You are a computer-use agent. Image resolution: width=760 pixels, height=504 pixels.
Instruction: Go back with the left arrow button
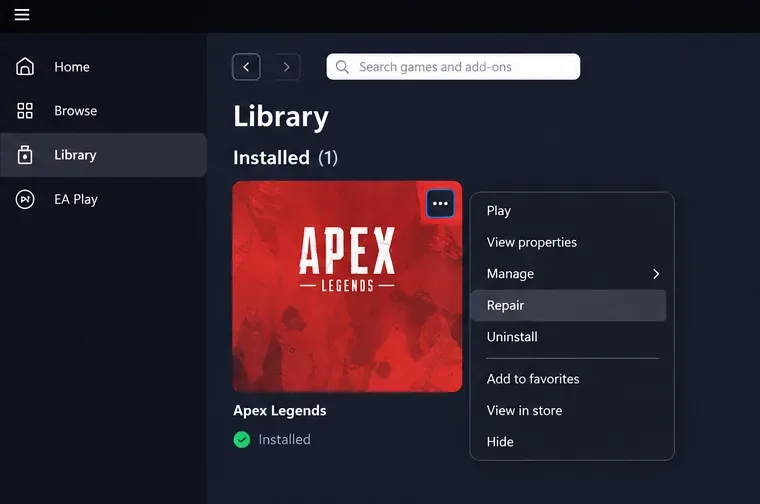tap(246, 67)
